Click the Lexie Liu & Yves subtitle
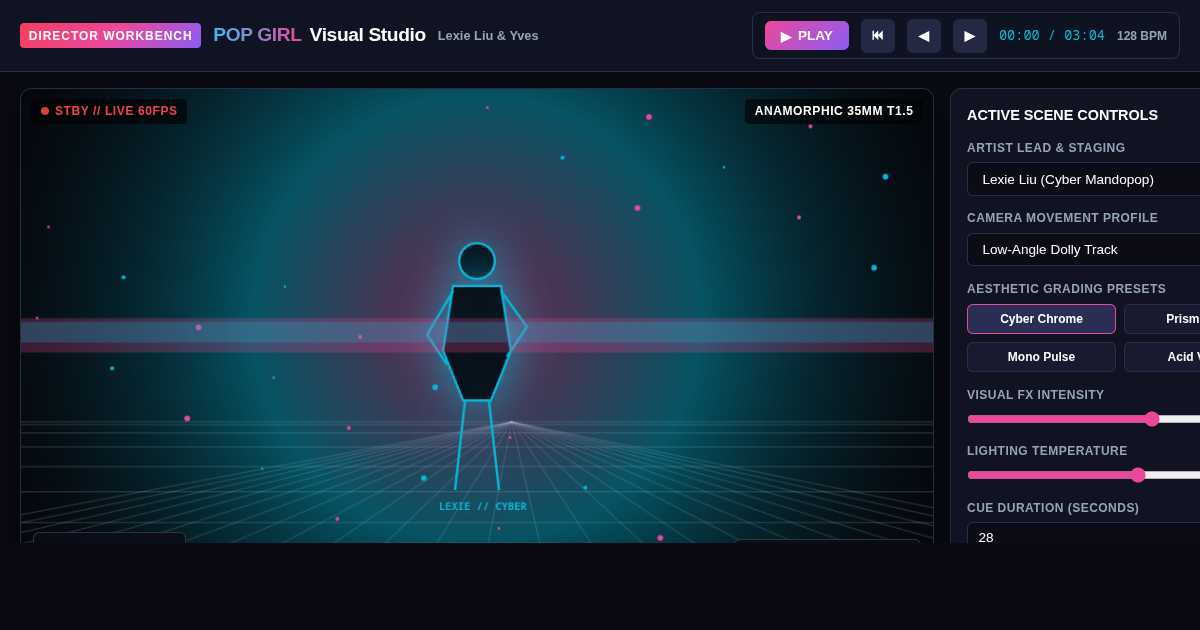This screenshot has height=630, width=1200. pos(488,36)
